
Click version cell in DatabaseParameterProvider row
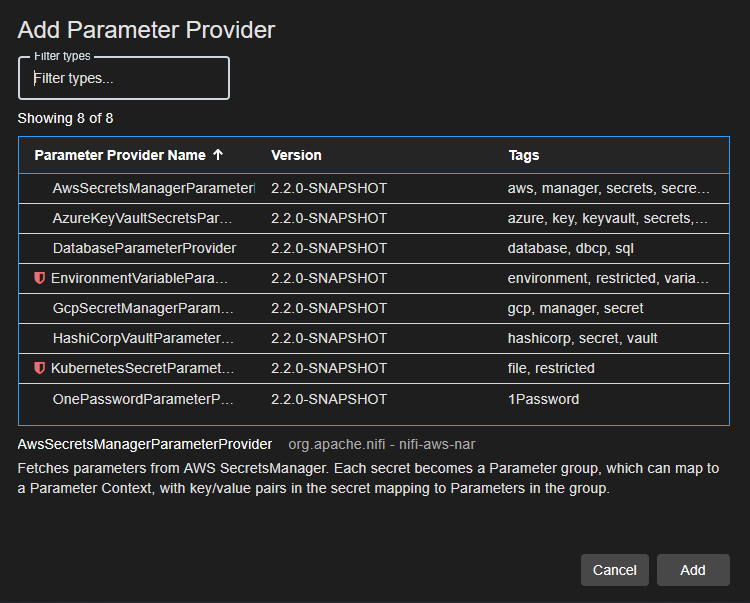(329, 249)
